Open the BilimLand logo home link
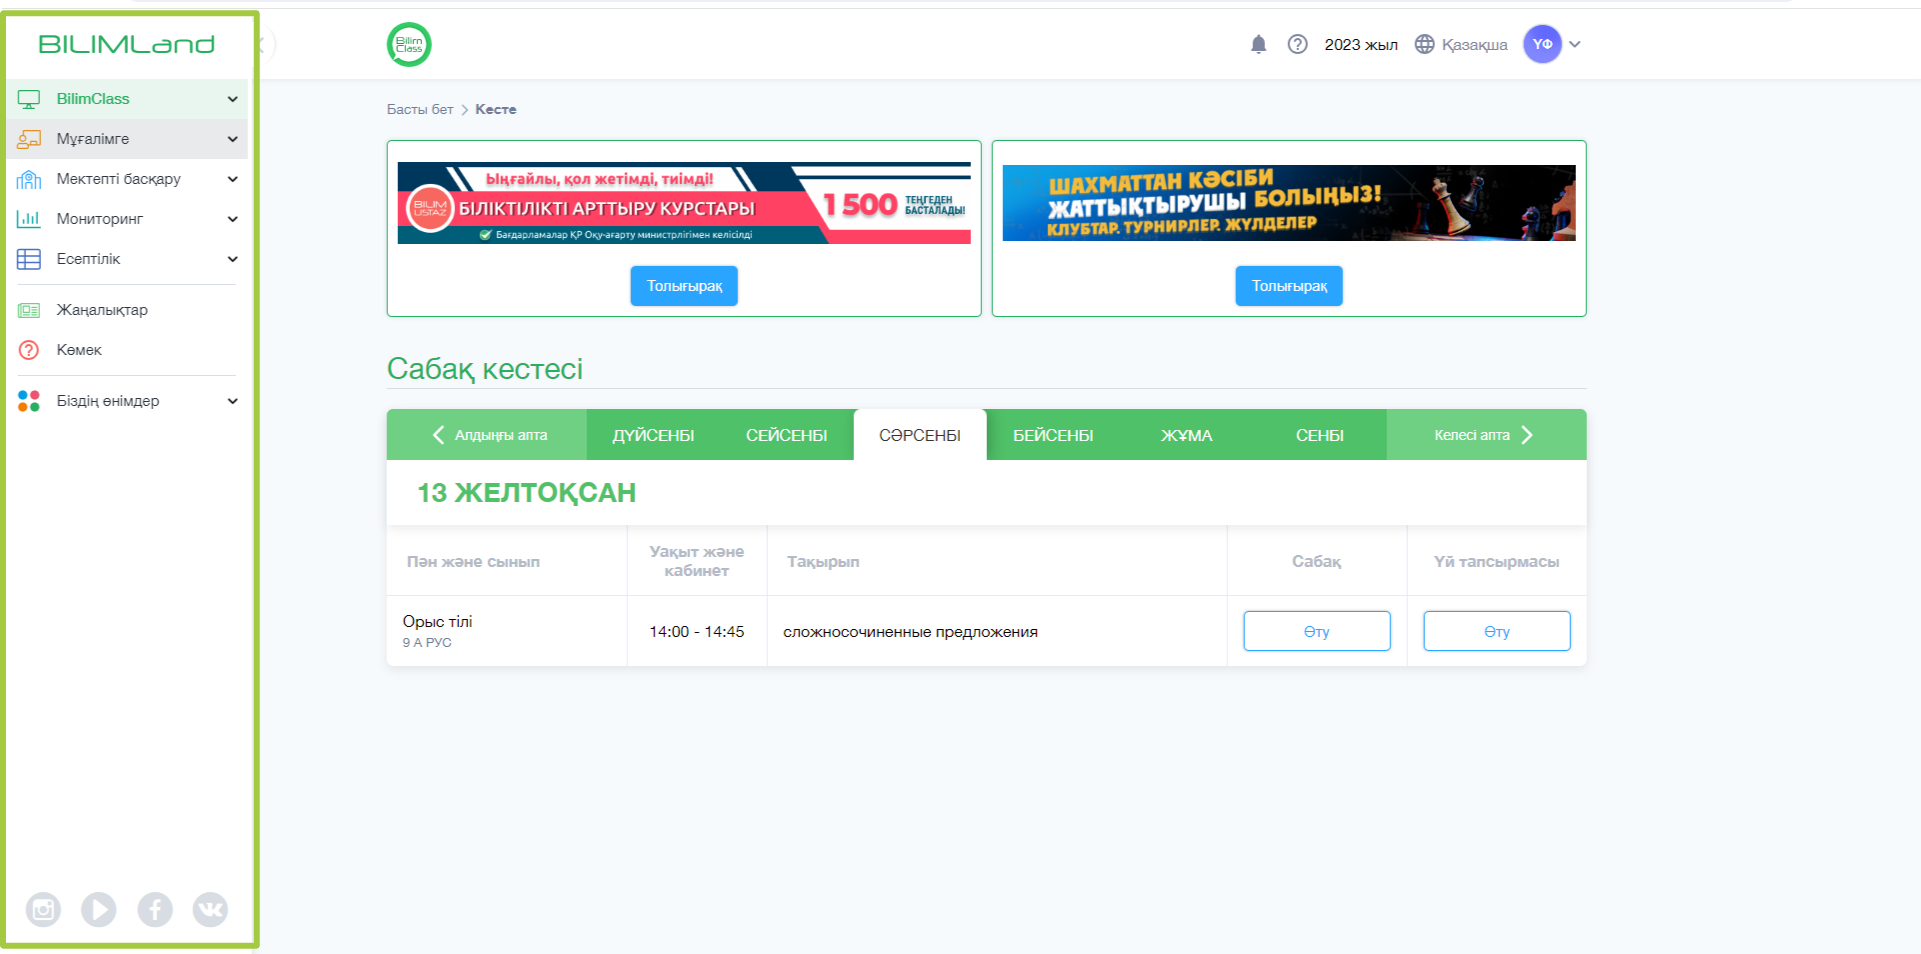 point(126,44)
